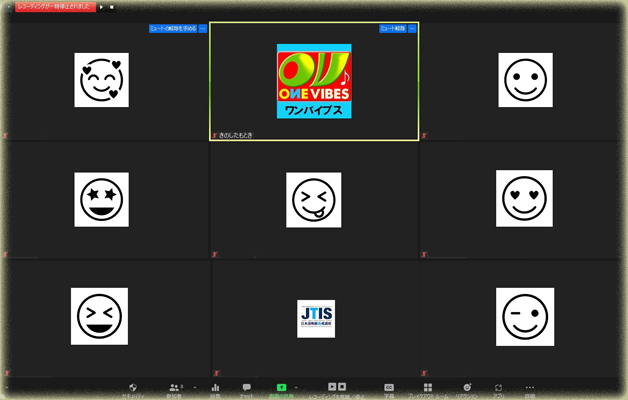Open Breakout Rooms (ブレイクアウトルーム) grid icon
Image resolution: width=628 pixels, height=400 pixels.
(x=428, y=388)
